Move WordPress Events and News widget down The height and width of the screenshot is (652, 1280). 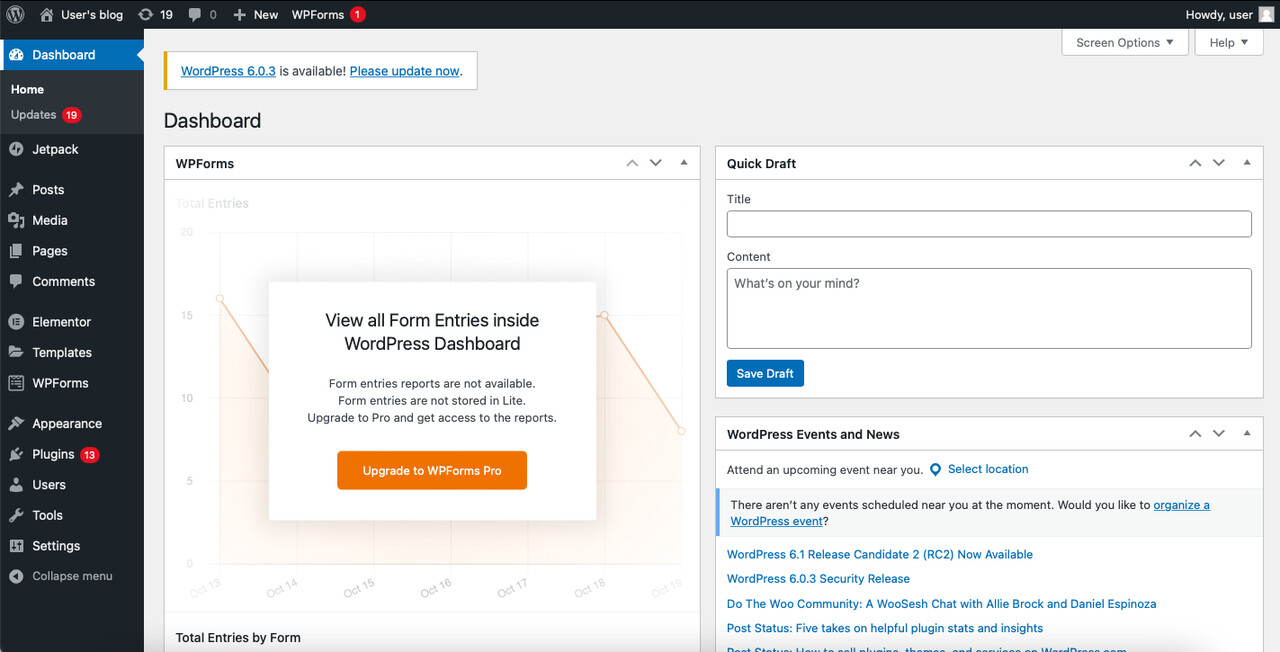[x=1219, y=434]
